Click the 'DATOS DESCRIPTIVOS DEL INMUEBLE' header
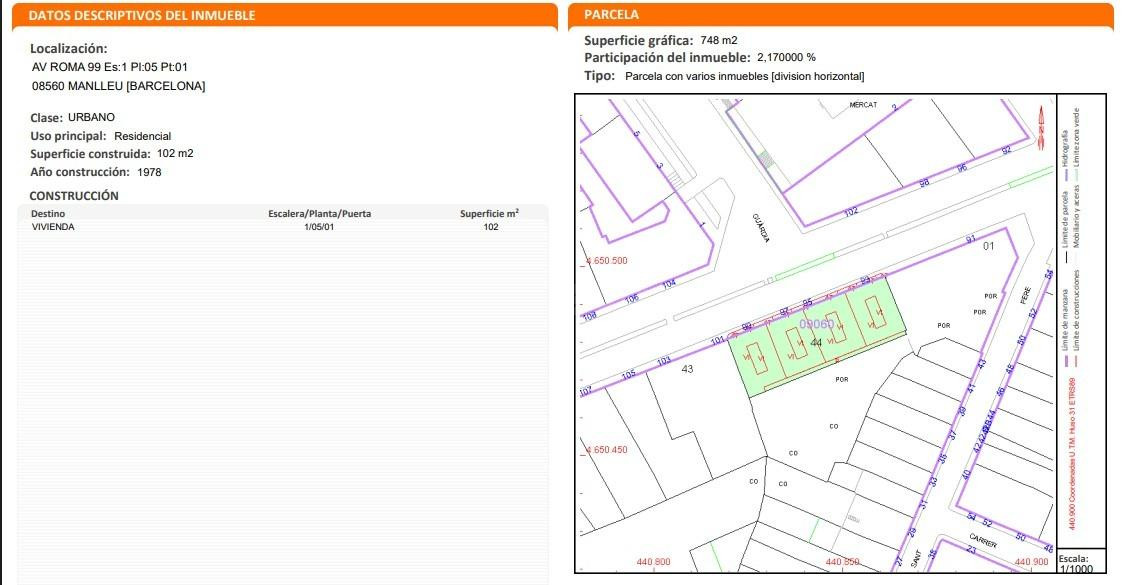Image resolution: width=1124 pixels, height=585 pixels. pyautogui.click(x=142, y=15)
